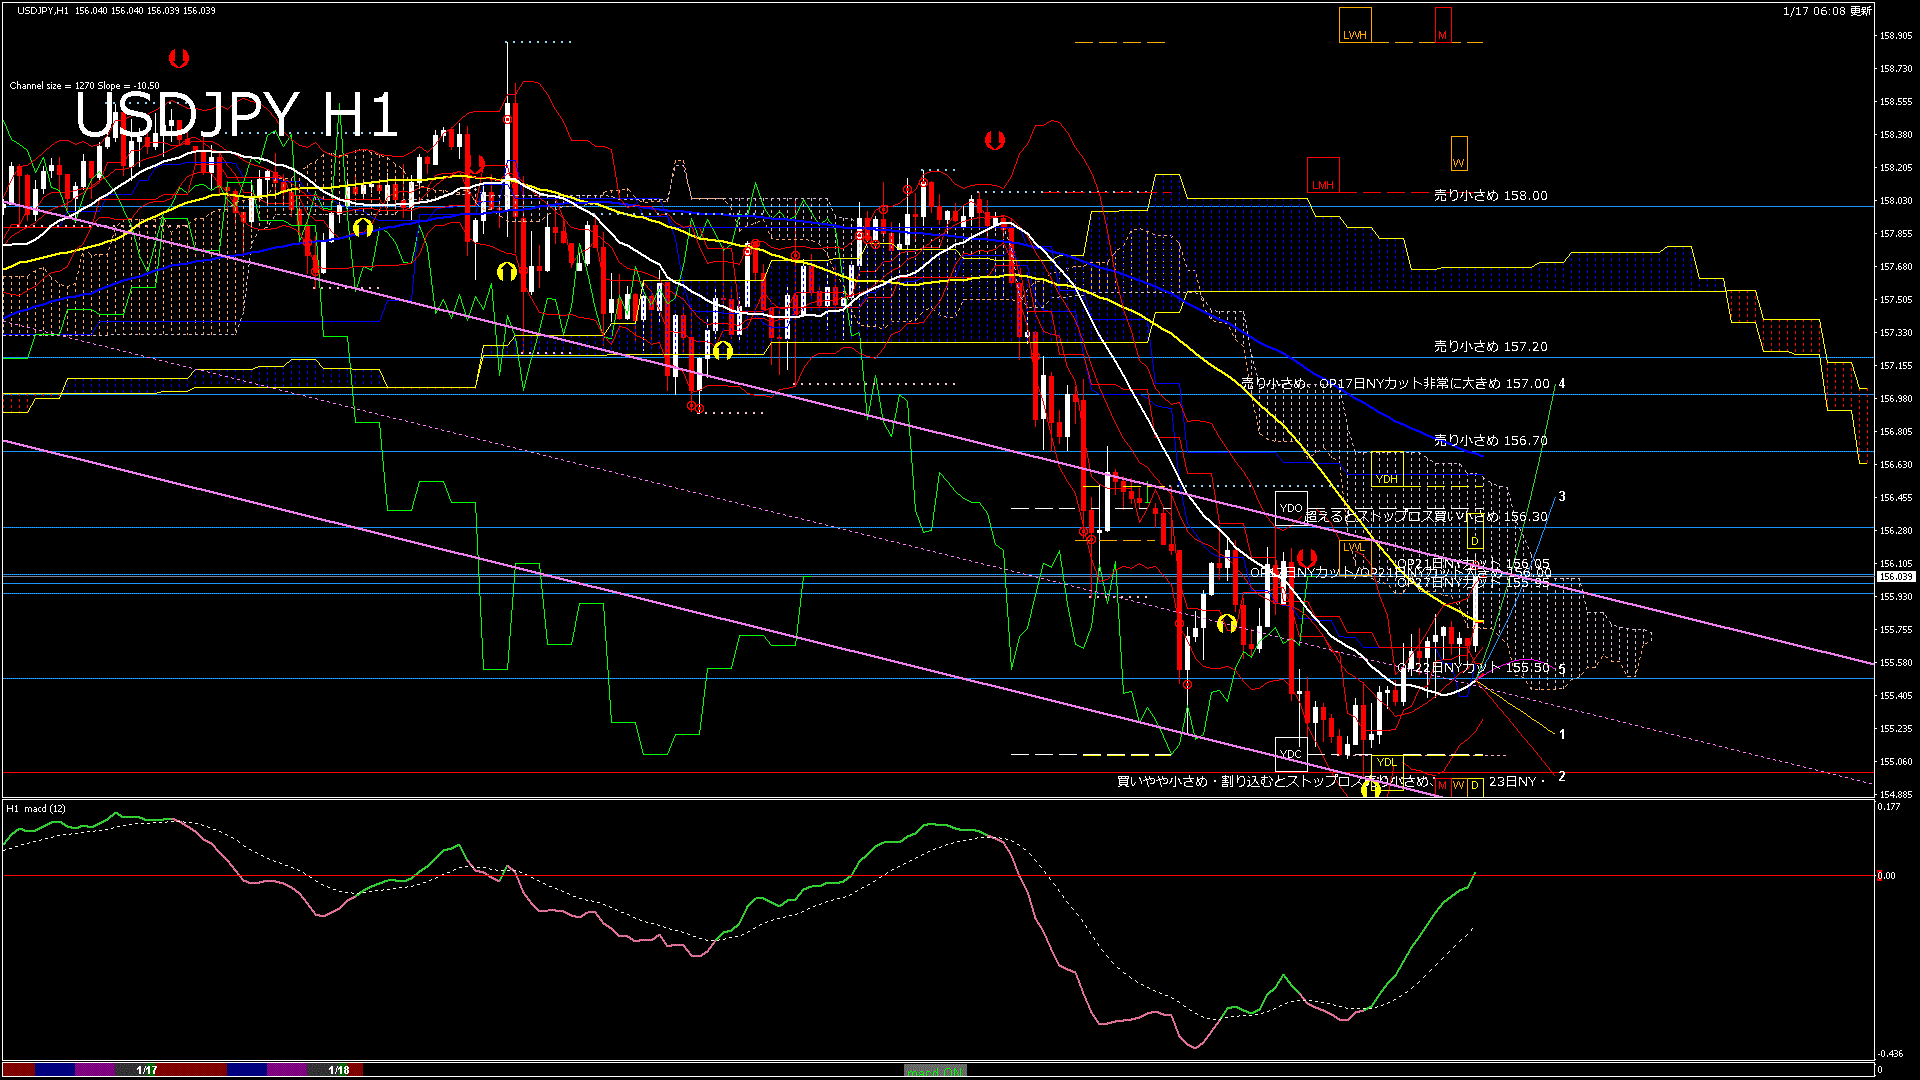The width and height of the screenshot is (1920, 1080).
Task: Click the YDO level box
Action: pyautogui.click(x=1291, y=508)
